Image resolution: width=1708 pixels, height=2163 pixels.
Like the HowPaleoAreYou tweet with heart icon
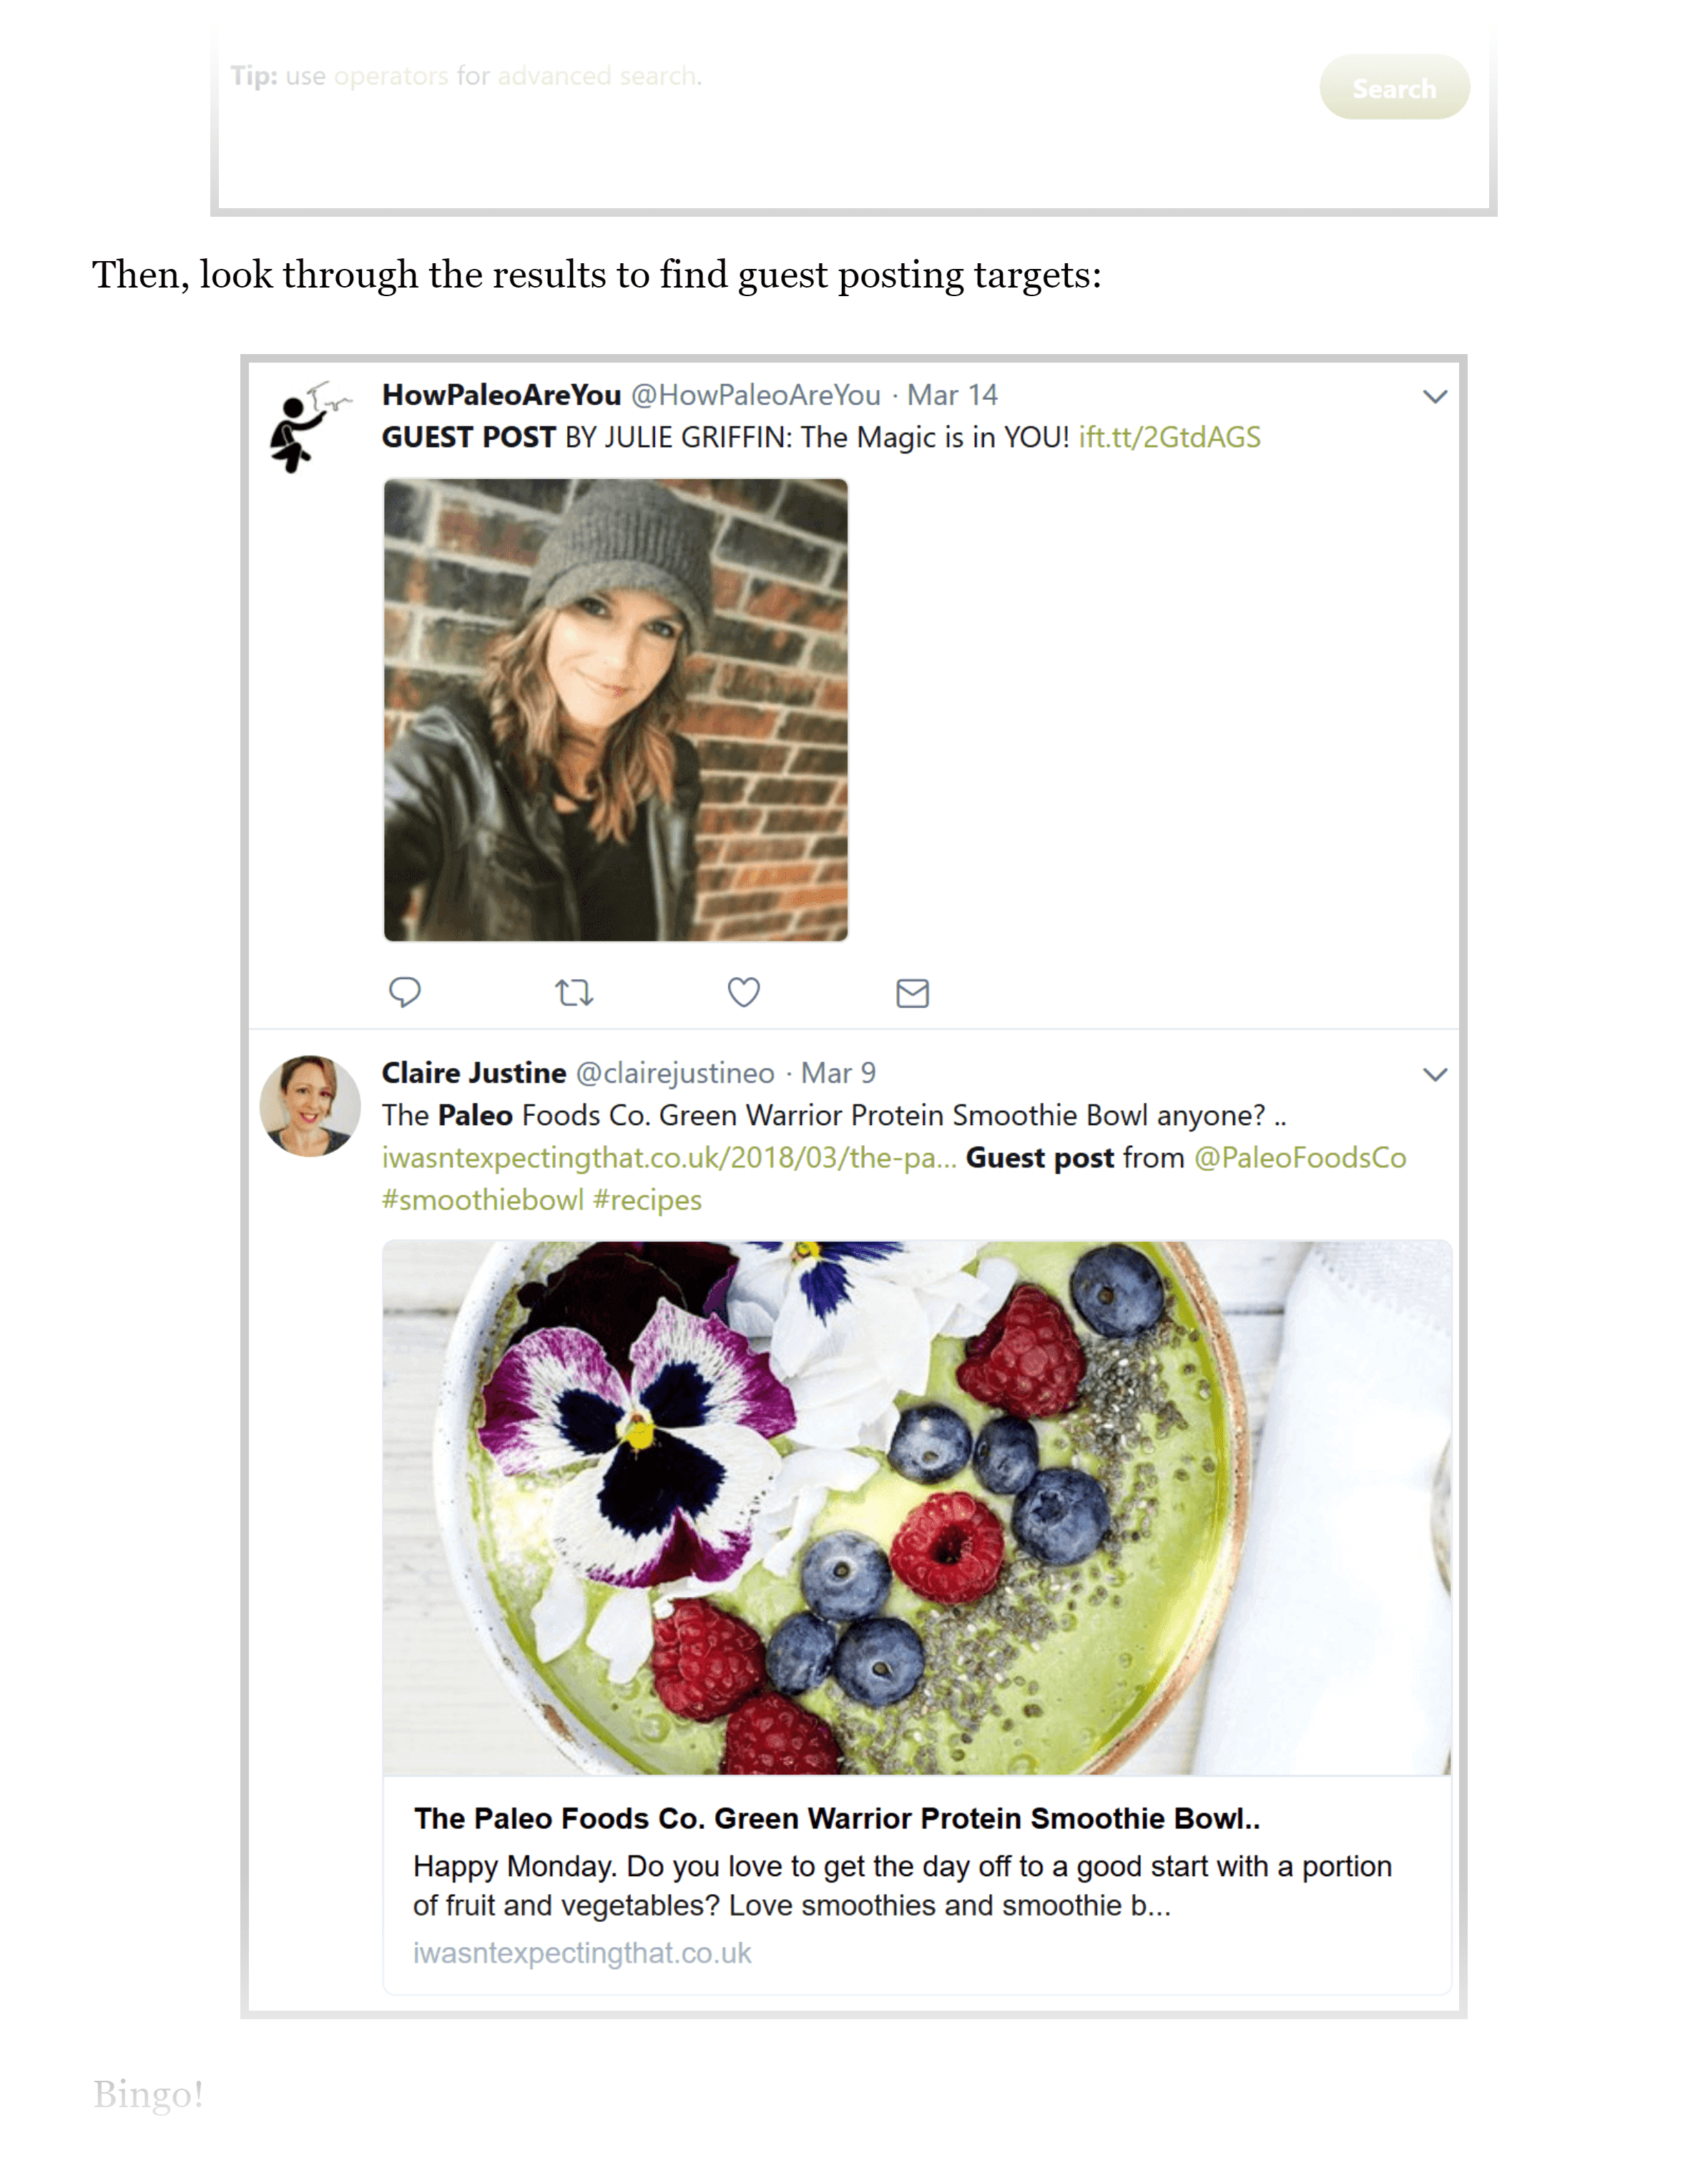[743, 992]
